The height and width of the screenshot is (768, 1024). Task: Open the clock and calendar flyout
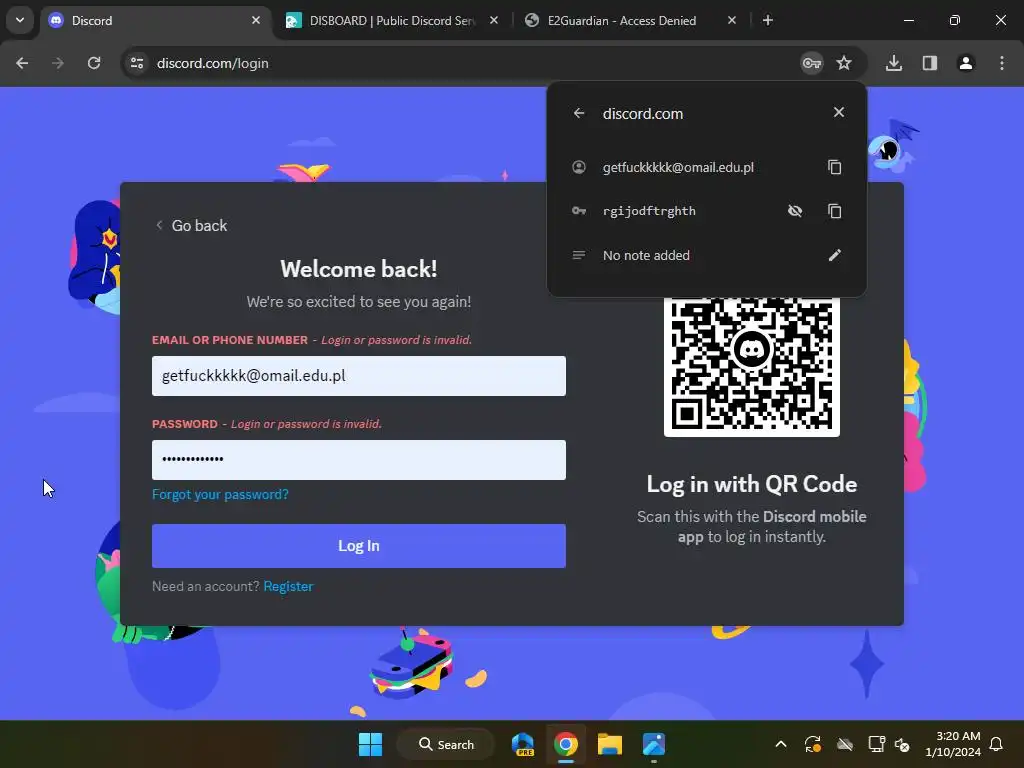pyautogui.click(x=953, y=744)
